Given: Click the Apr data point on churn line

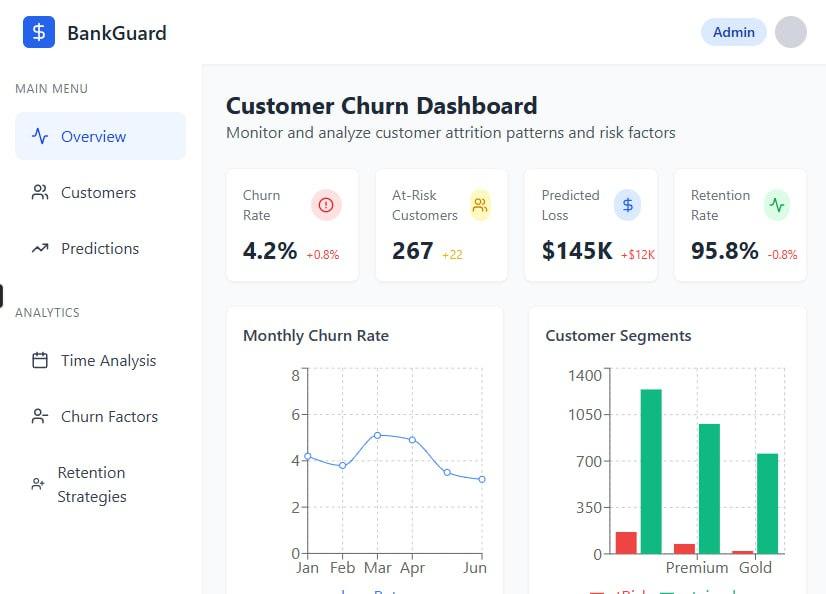Looking at the screenshot, I should point(412,440).
